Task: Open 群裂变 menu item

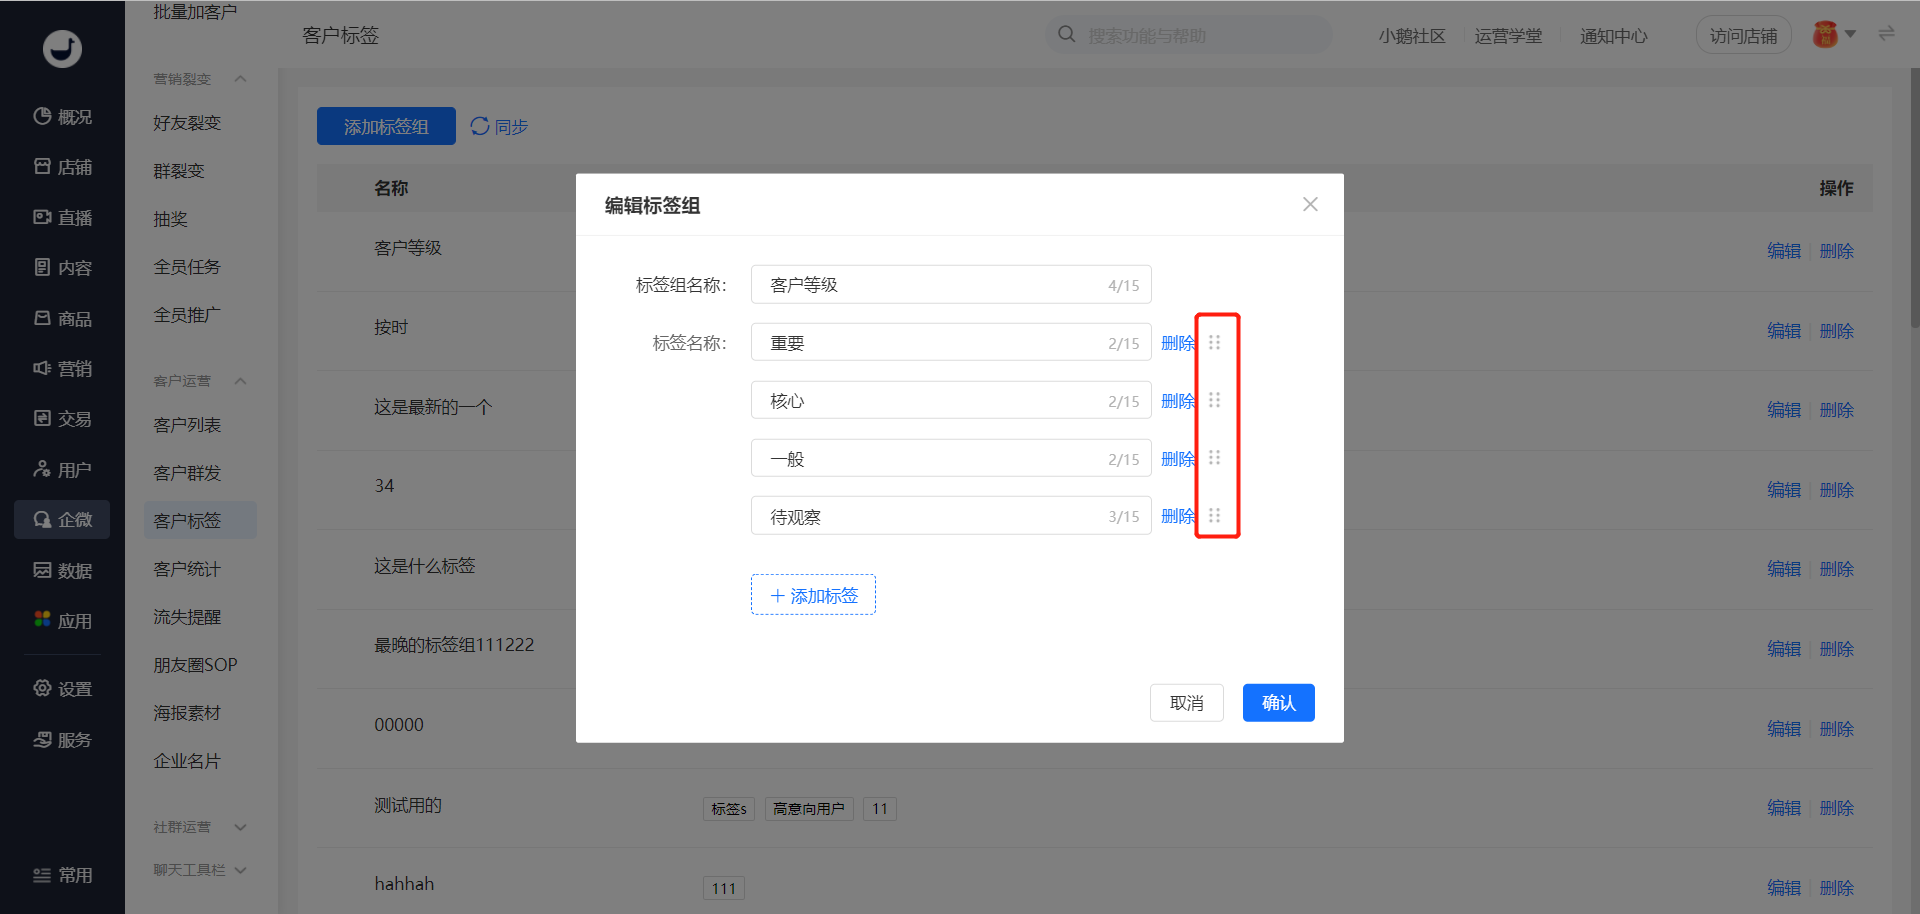Action: click(x=179, y=171)
